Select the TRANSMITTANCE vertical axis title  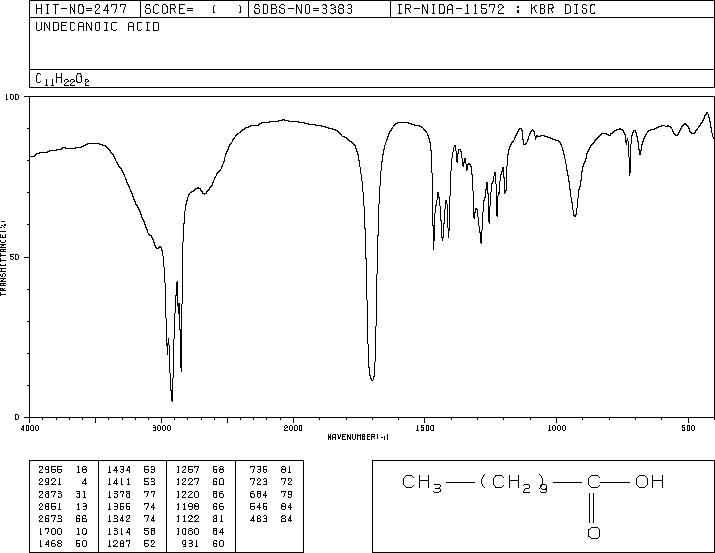(3, 257)
